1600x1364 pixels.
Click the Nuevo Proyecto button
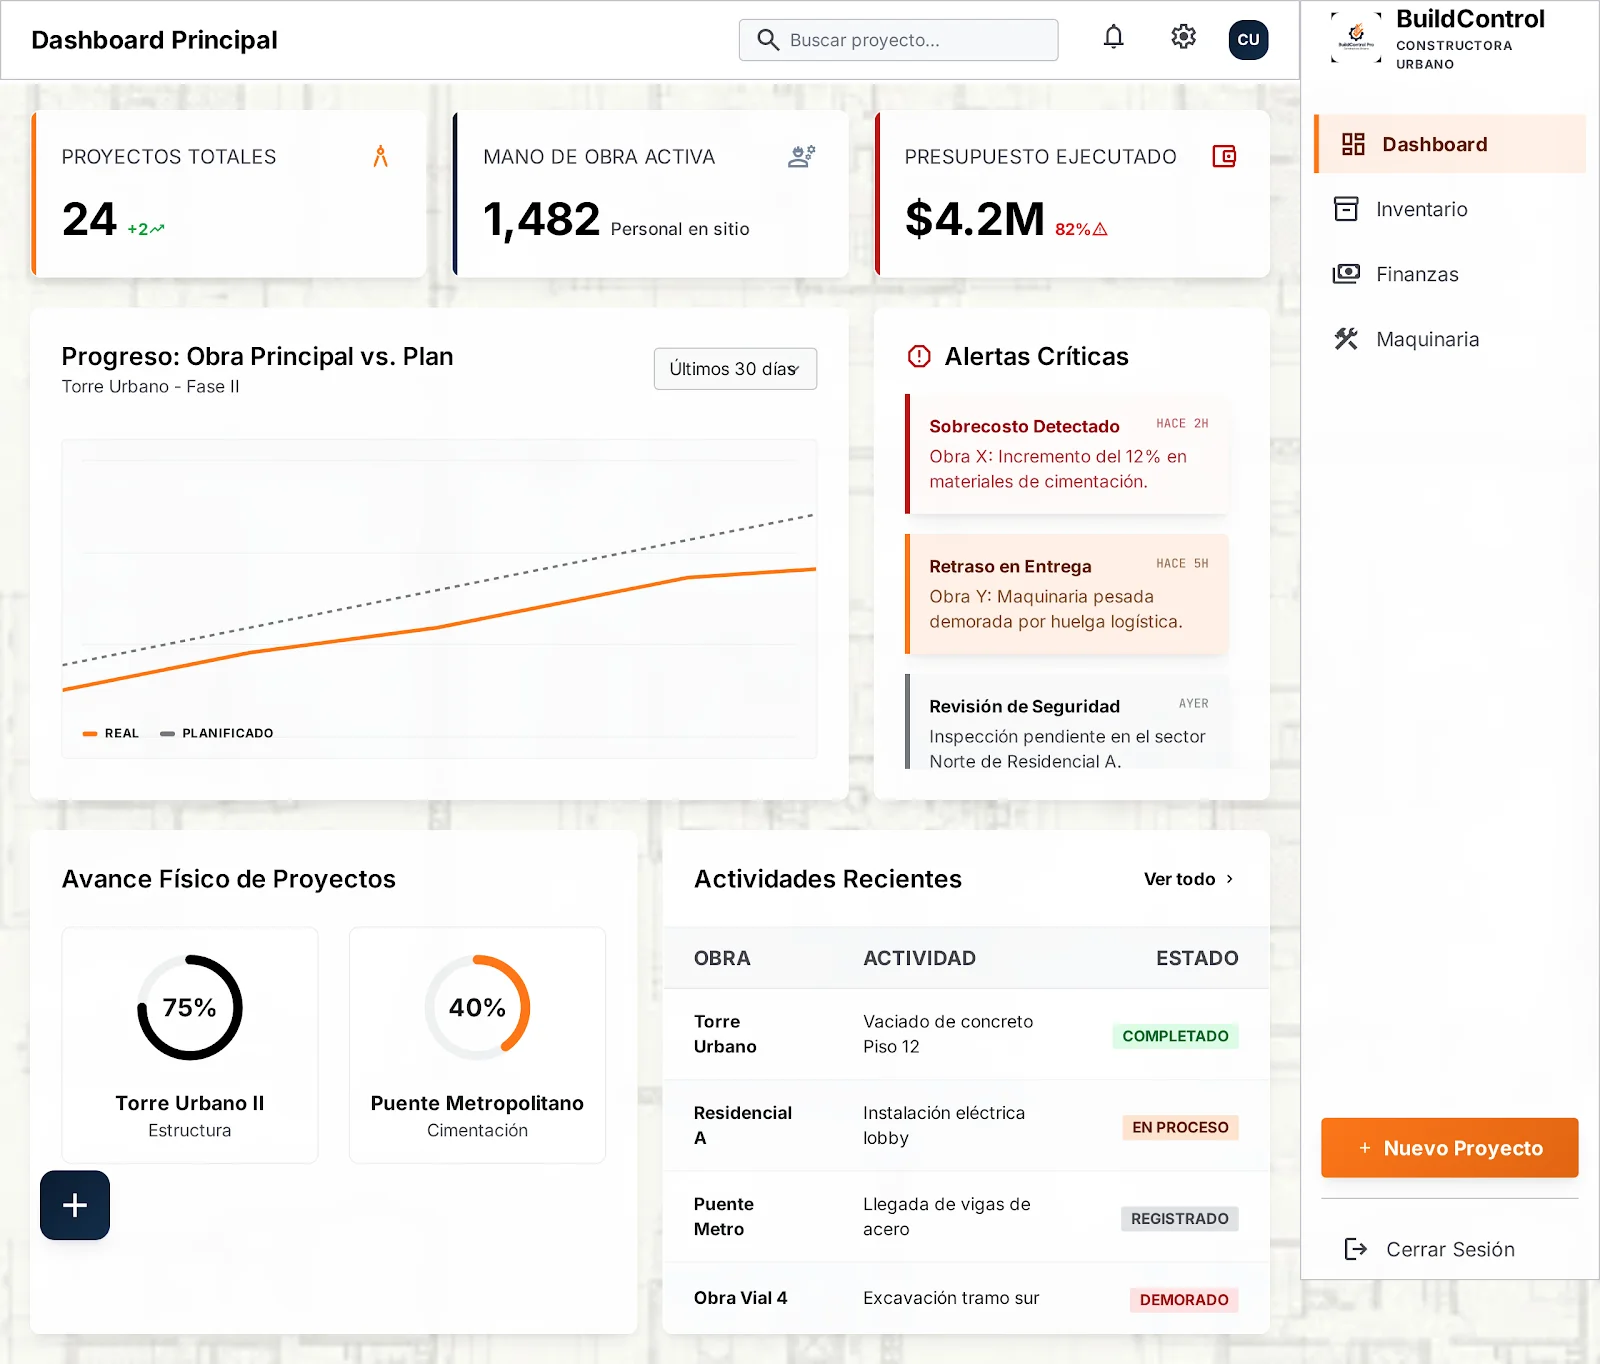pos(1449,1148)
